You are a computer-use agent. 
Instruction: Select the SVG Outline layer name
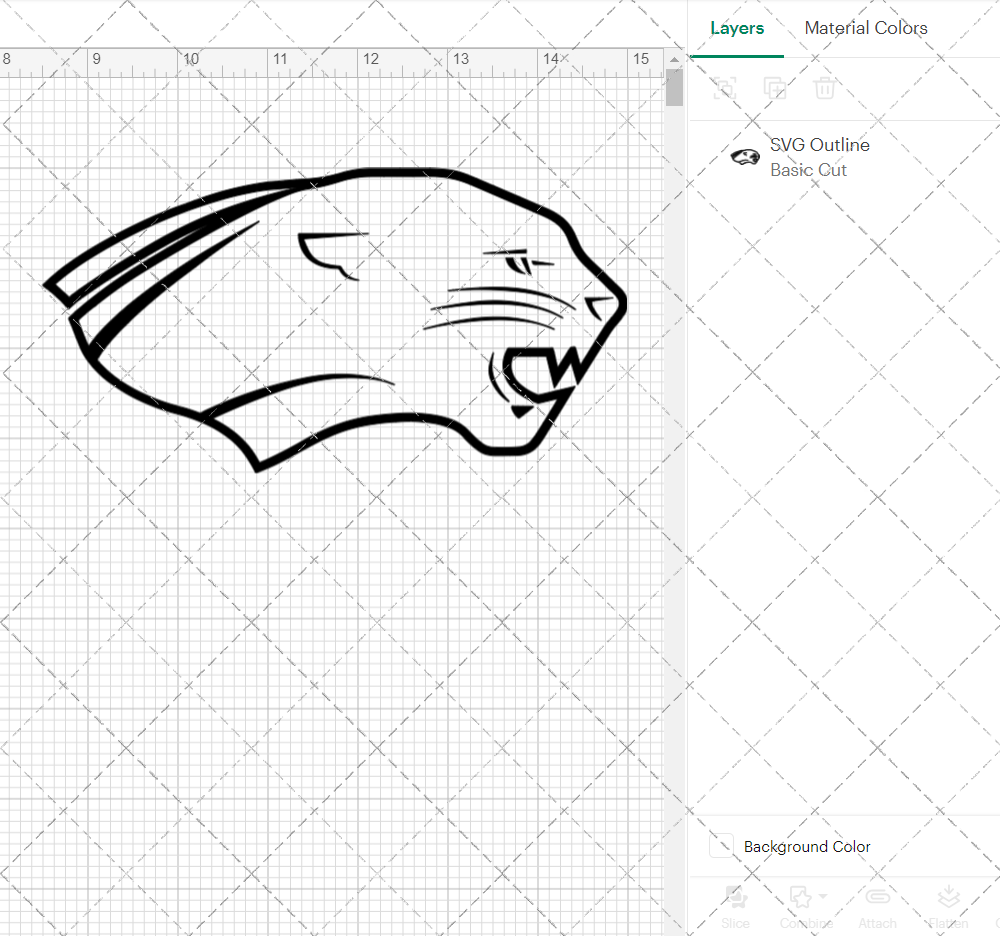pos(820,145)
